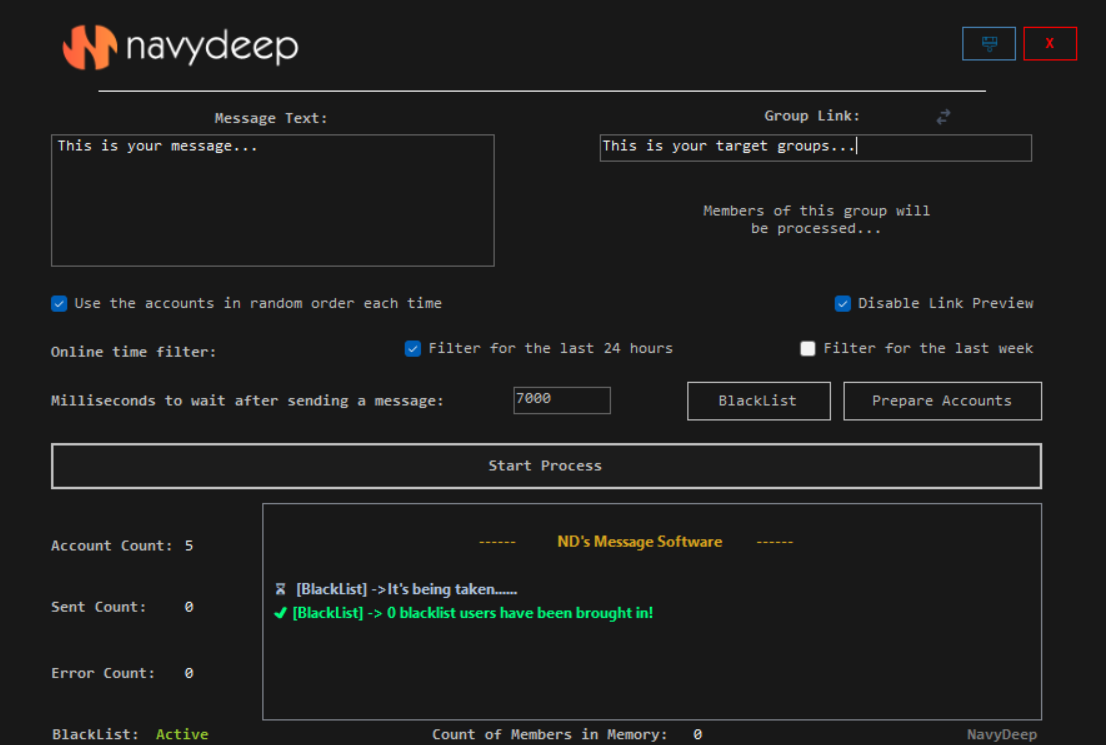Click the navydeep flame logo icon
This screenshot has width=1106, height=745.
(90, 47)
